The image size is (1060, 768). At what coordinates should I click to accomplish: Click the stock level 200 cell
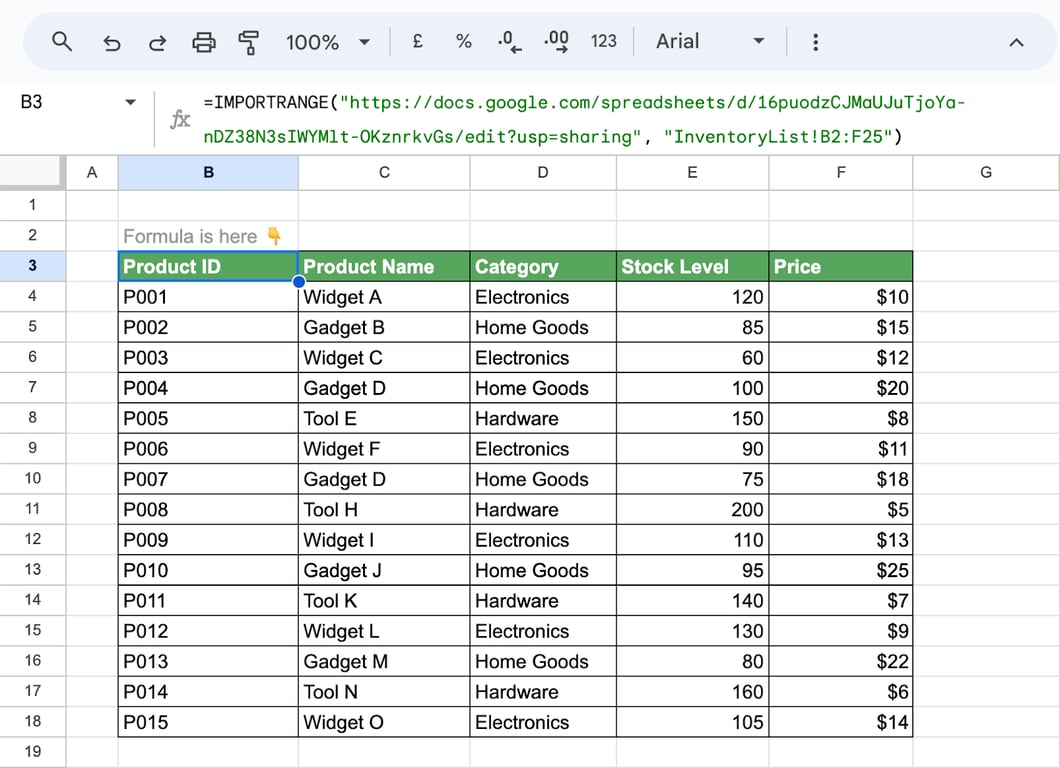[692, 510]
